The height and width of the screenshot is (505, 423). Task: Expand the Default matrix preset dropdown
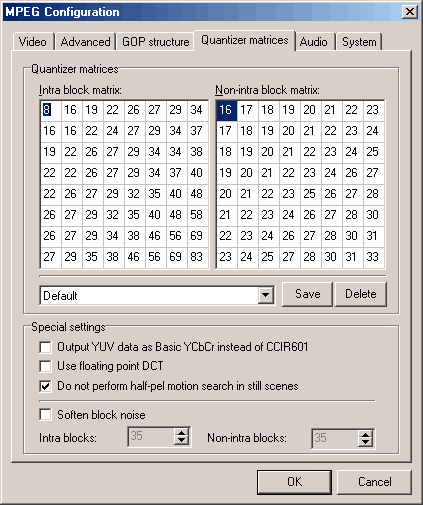tap(266, 295)
